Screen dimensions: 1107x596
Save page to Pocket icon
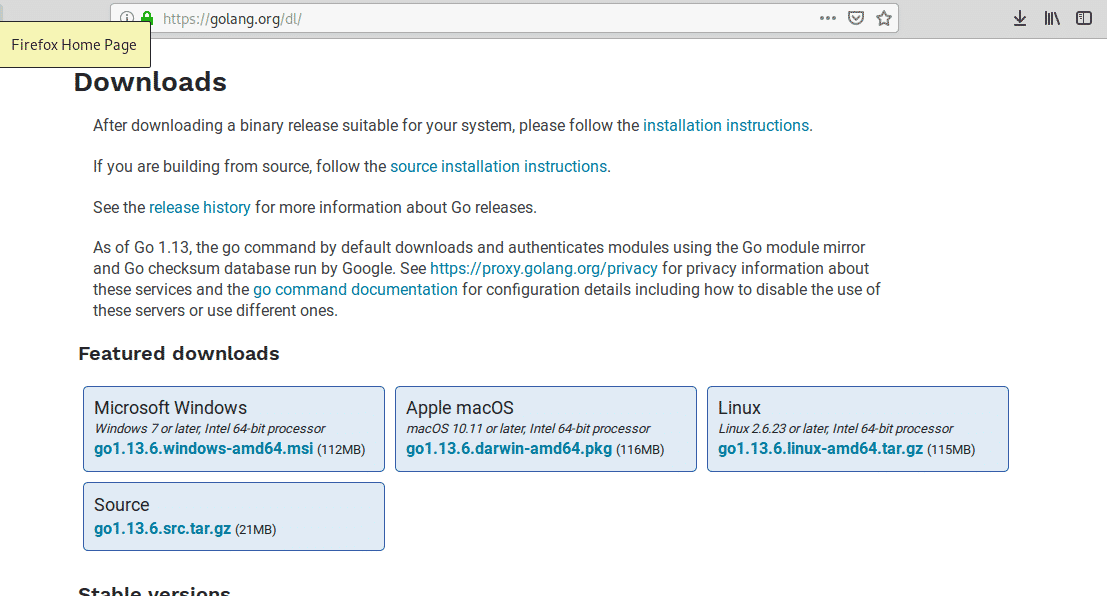click(x=856, y=18)
